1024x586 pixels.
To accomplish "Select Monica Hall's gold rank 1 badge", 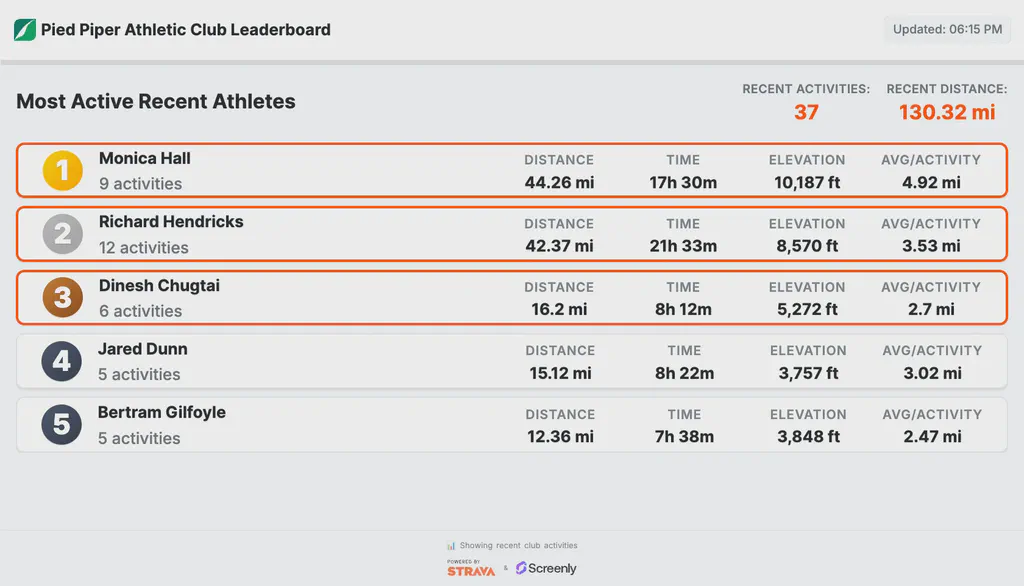I will (x=61, y=170).
